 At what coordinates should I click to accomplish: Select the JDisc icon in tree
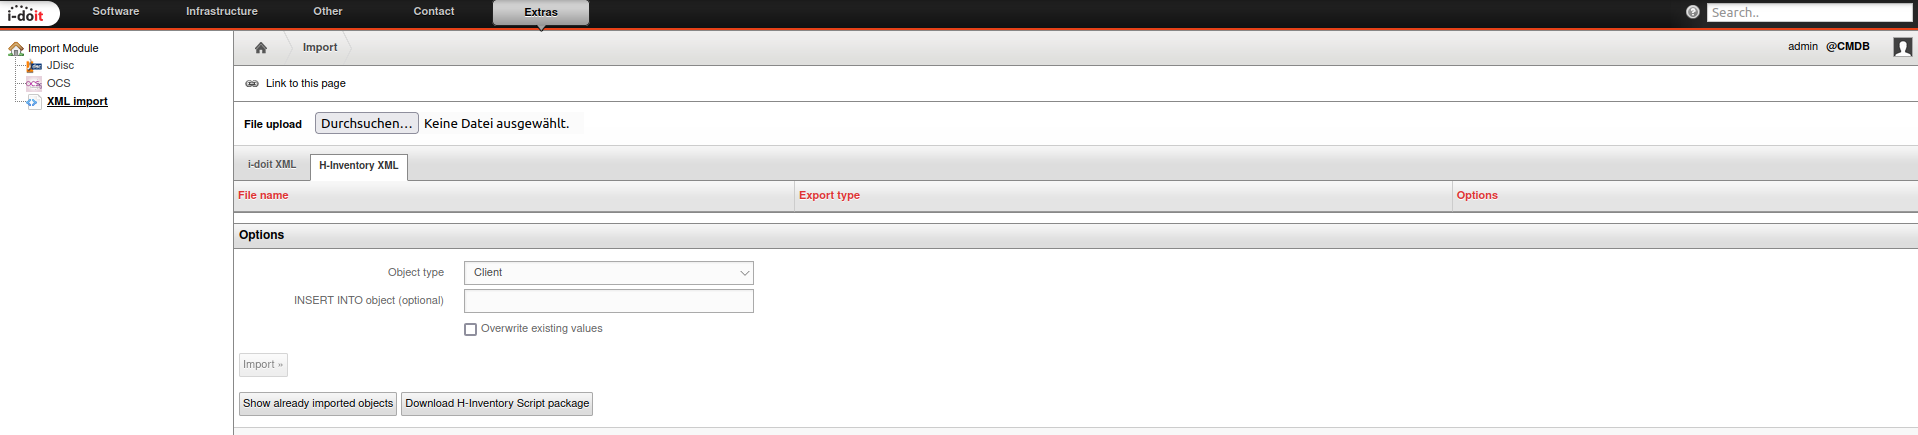coord(34,66)
